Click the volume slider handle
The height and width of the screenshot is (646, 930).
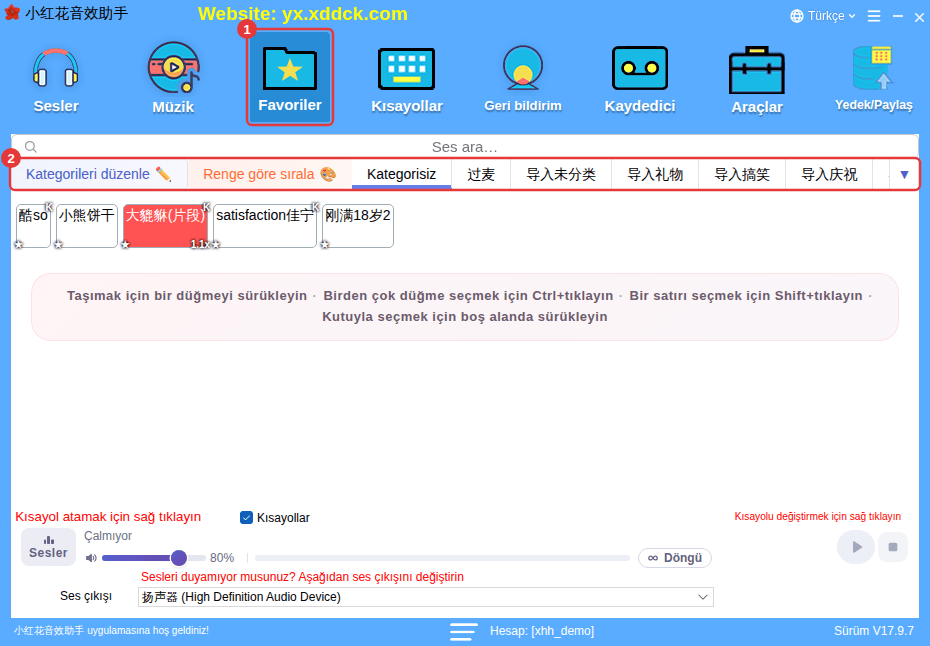pyautogui.click(x=179, y=558)
